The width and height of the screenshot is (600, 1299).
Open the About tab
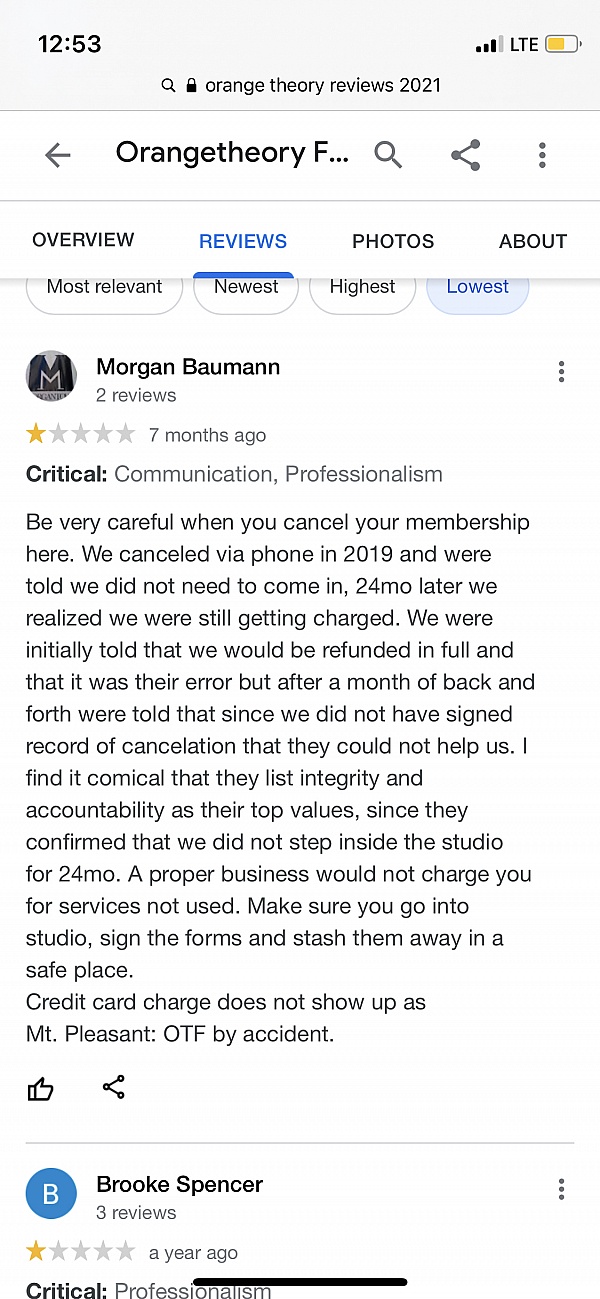pyautogui.click(x=533, y=241)
